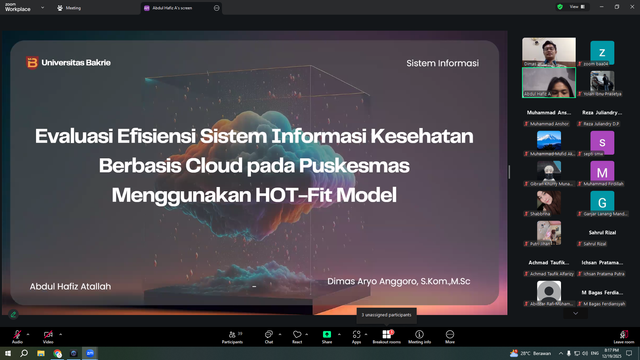Viewport: 640px width, 360px height.
Task: Open video options arrow next to Video
Action: tap(60, 334)
